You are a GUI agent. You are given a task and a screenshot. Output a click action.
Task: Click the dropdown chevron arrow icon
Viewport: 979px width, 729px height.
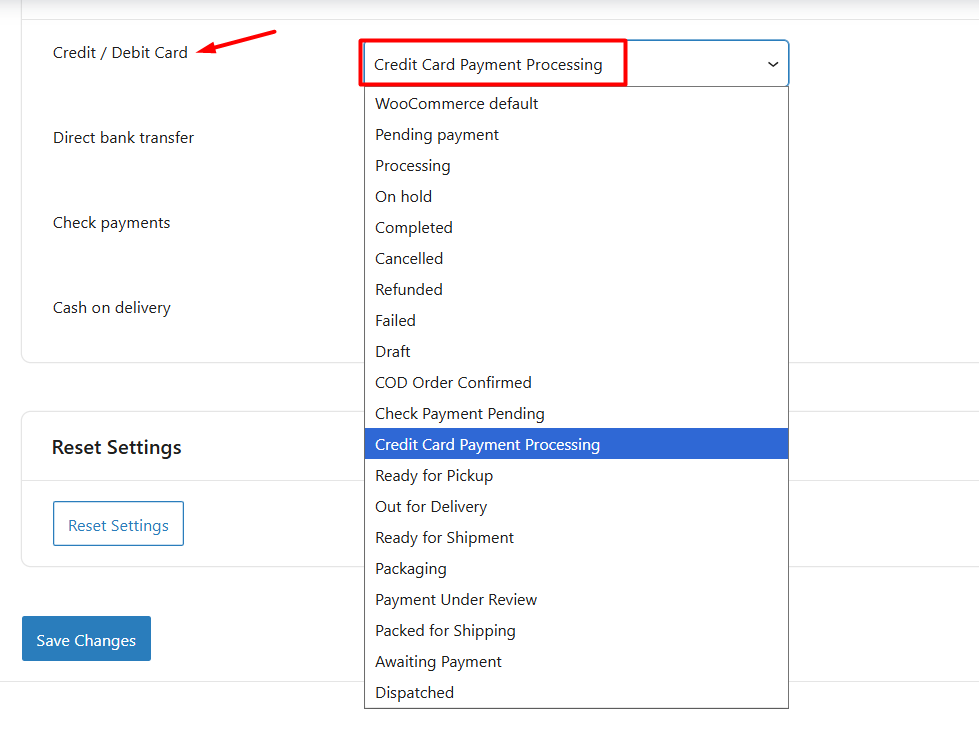[x=772, y=64]
